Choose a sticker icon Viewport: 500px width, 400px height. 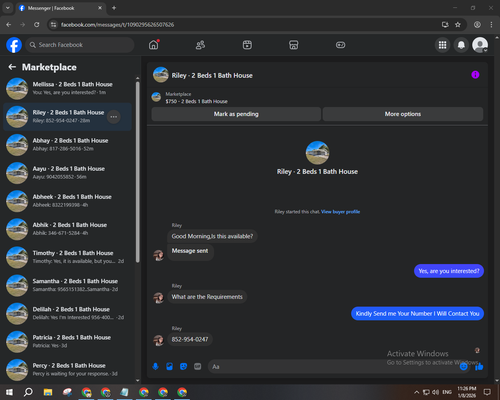coord(184,367)
